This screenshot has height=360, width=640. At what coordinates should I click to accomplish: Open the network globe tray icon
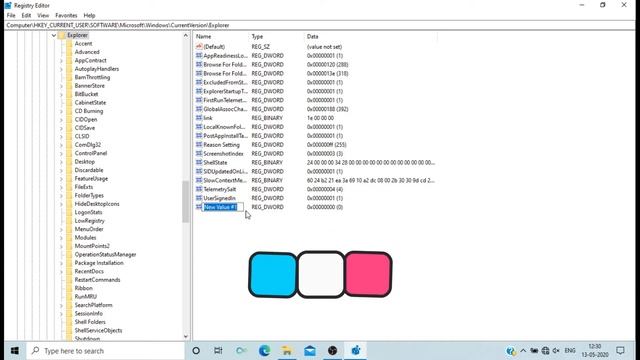545,351
